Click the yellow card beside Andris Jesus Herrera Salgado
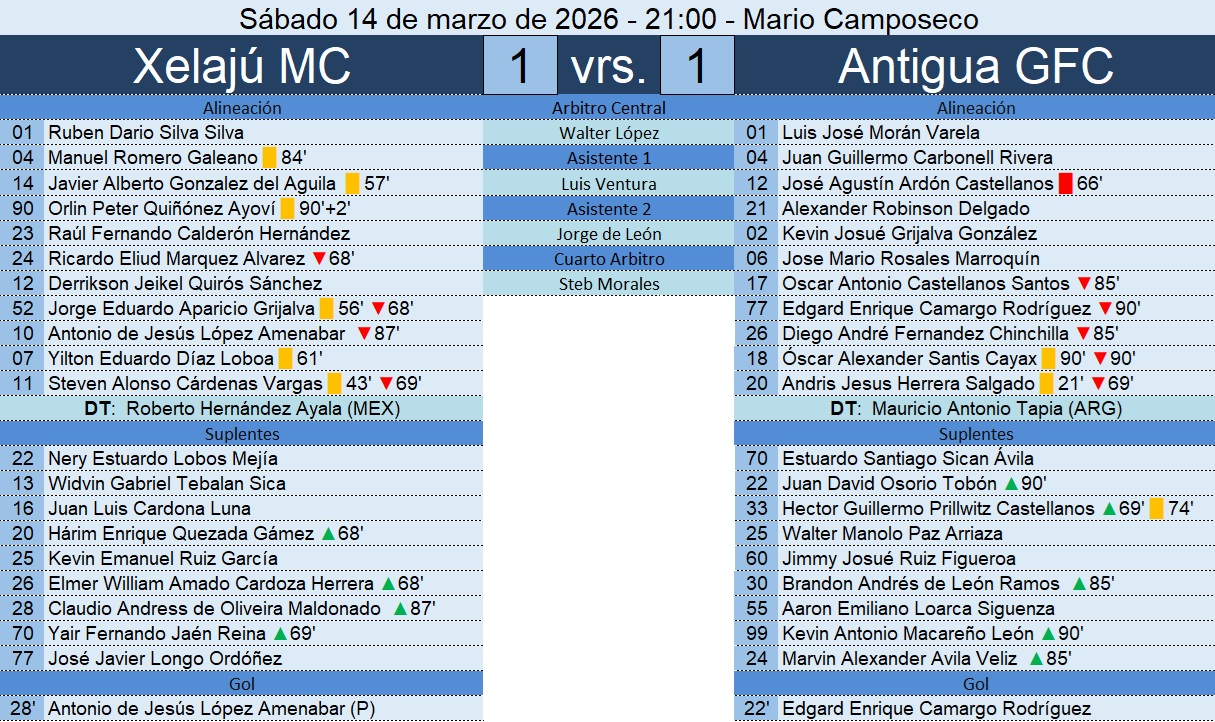This screenshot has width=1215, height=722. click(x=1048, y=384)
